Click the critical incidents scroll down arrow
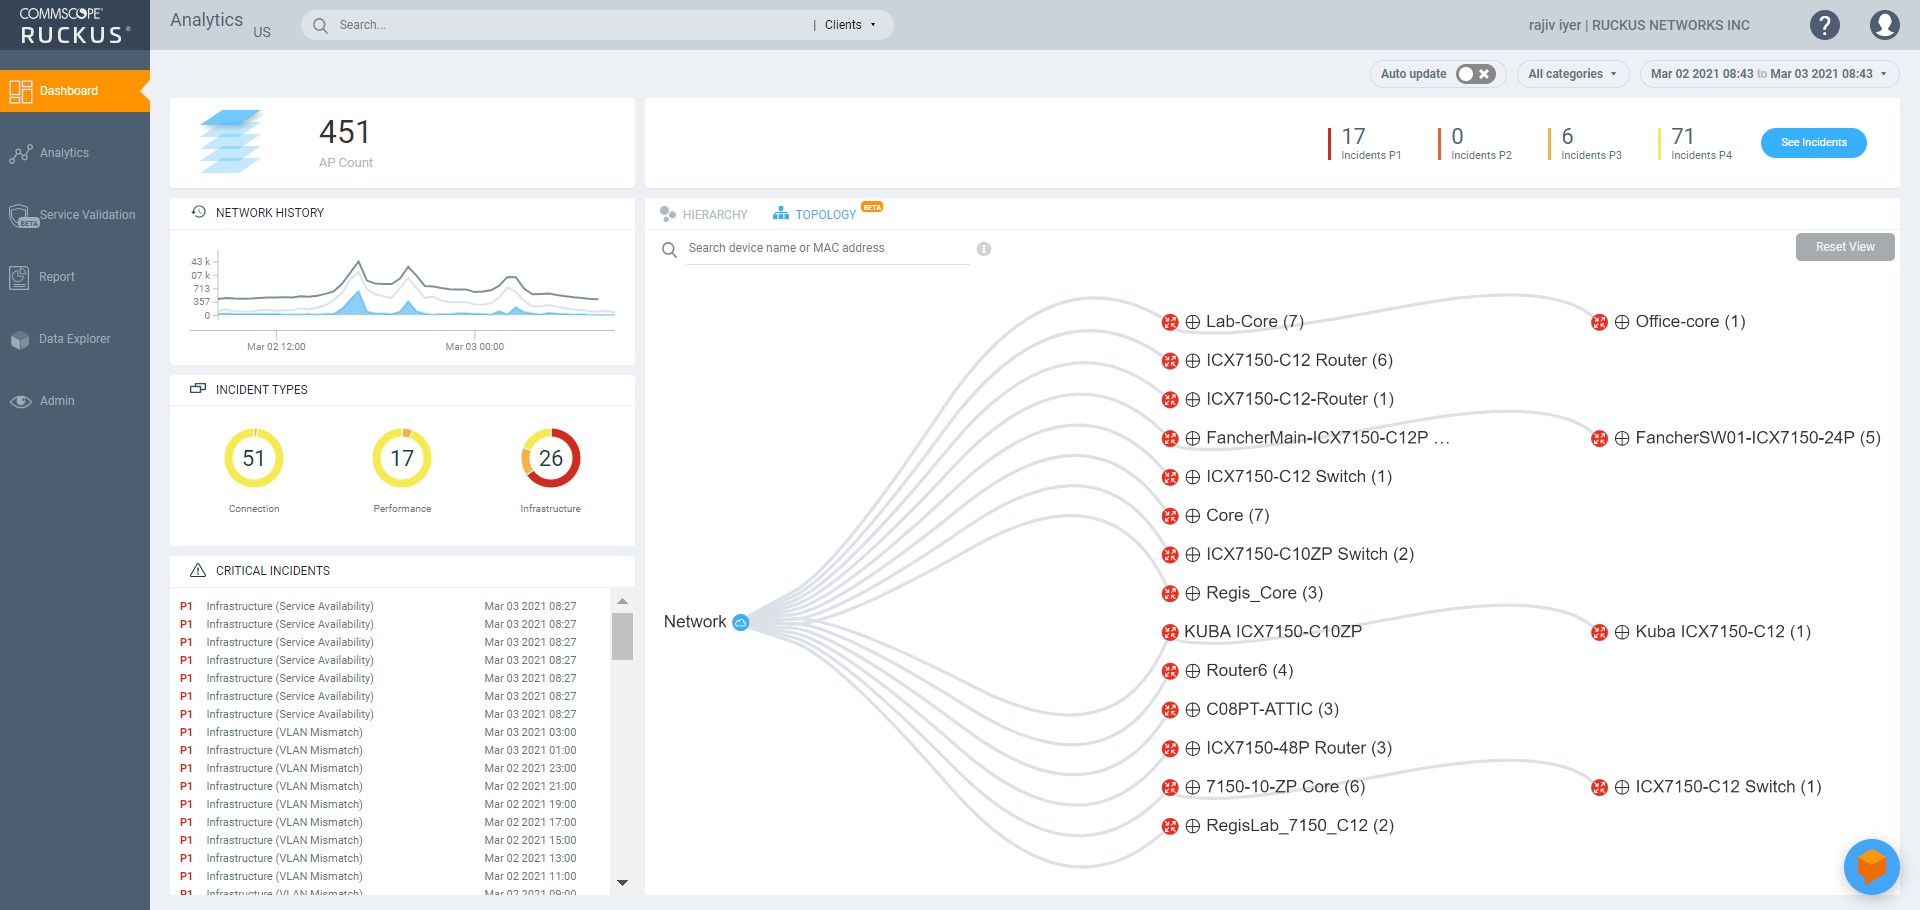The image size is (1920, 910). pyautogui.click(x=622, y=883)
